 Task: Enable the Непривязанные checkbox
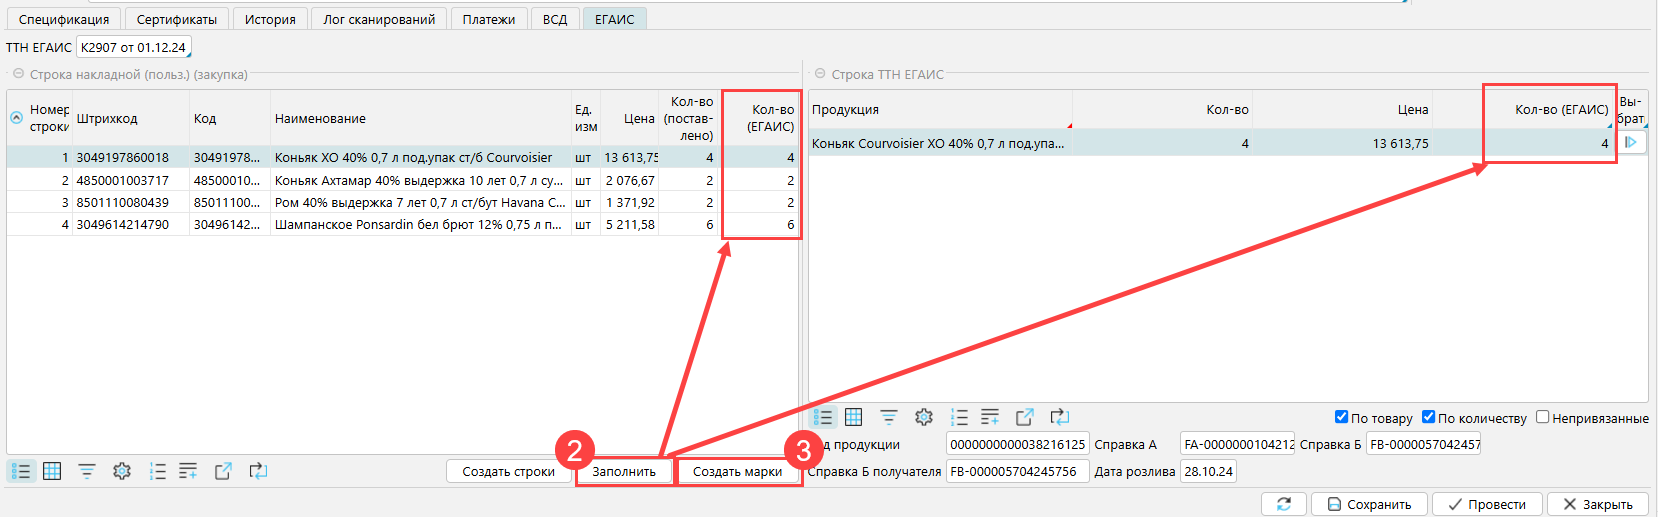tap(1542, 417)
